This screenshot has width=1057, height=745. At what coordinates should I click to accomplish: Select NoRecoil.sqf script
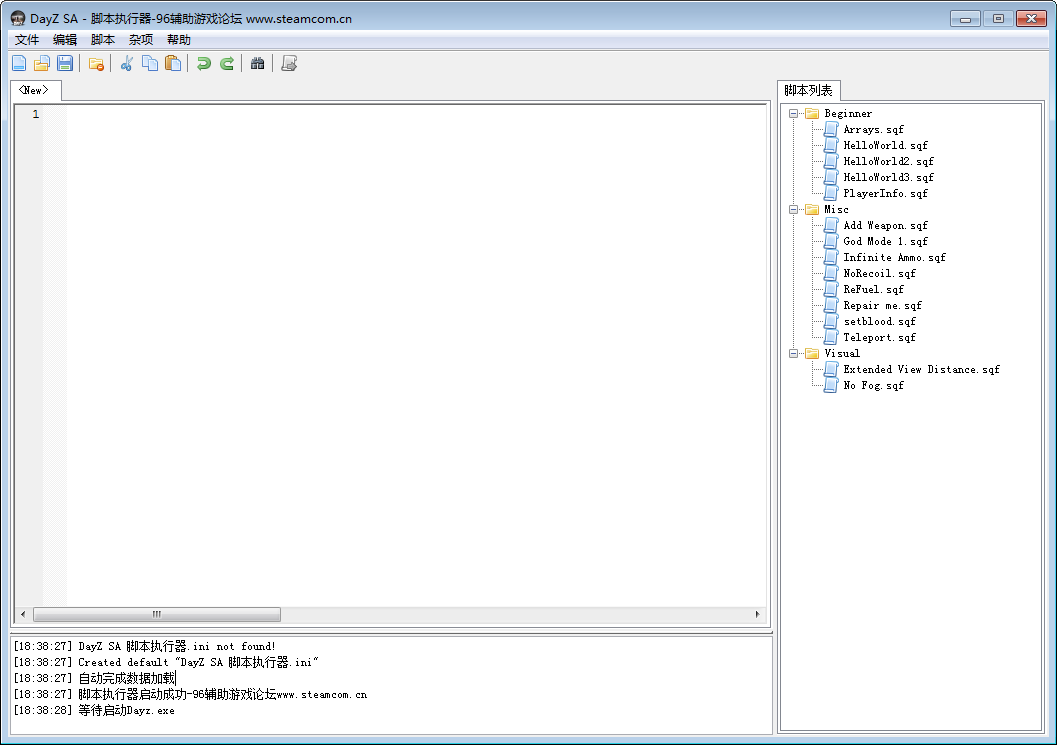click(x=879, y=274)
